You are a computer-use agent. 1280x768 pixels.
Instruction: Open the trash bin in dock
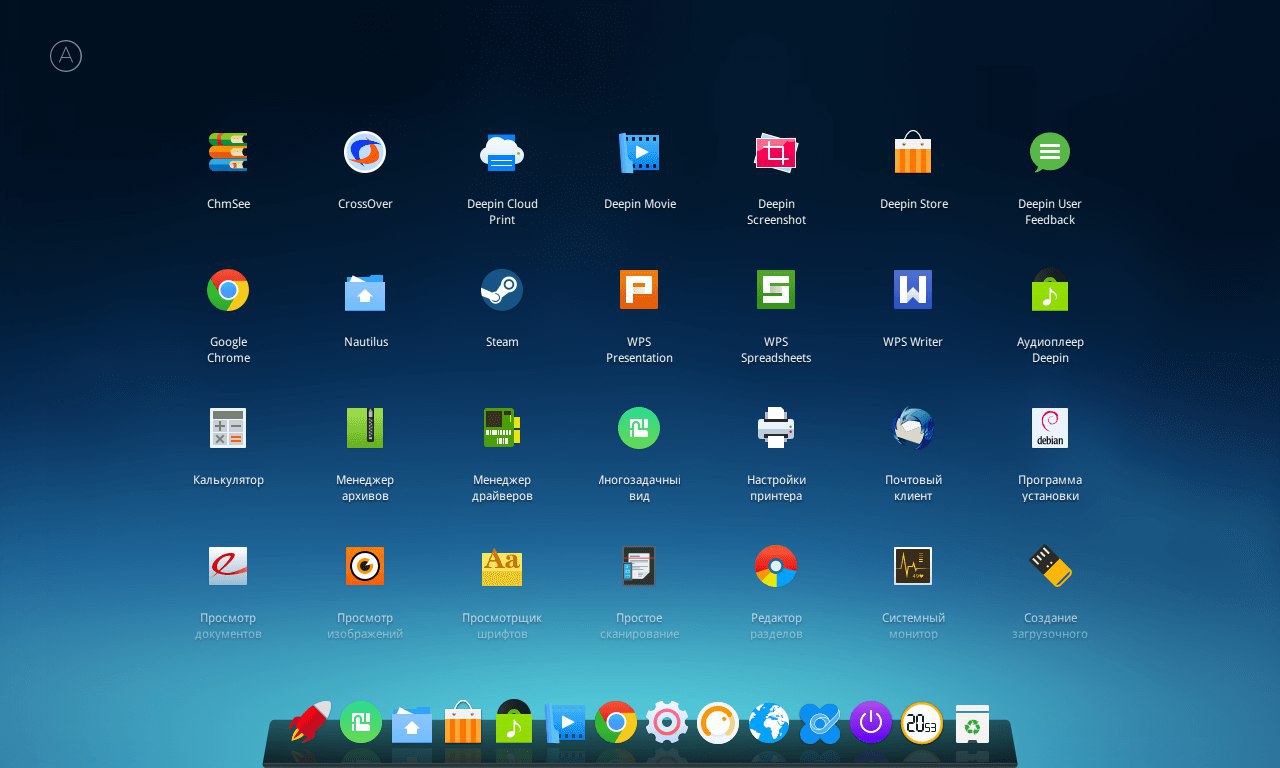(972, 723)
